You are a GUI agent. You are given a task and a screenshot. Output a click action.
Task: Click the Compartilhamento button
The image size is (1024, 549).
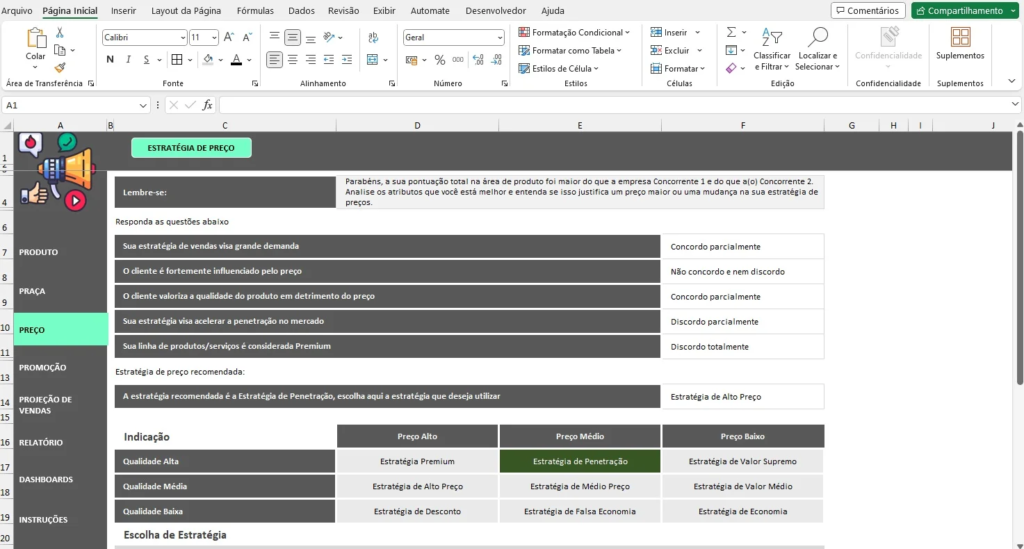tap(963, 10)
